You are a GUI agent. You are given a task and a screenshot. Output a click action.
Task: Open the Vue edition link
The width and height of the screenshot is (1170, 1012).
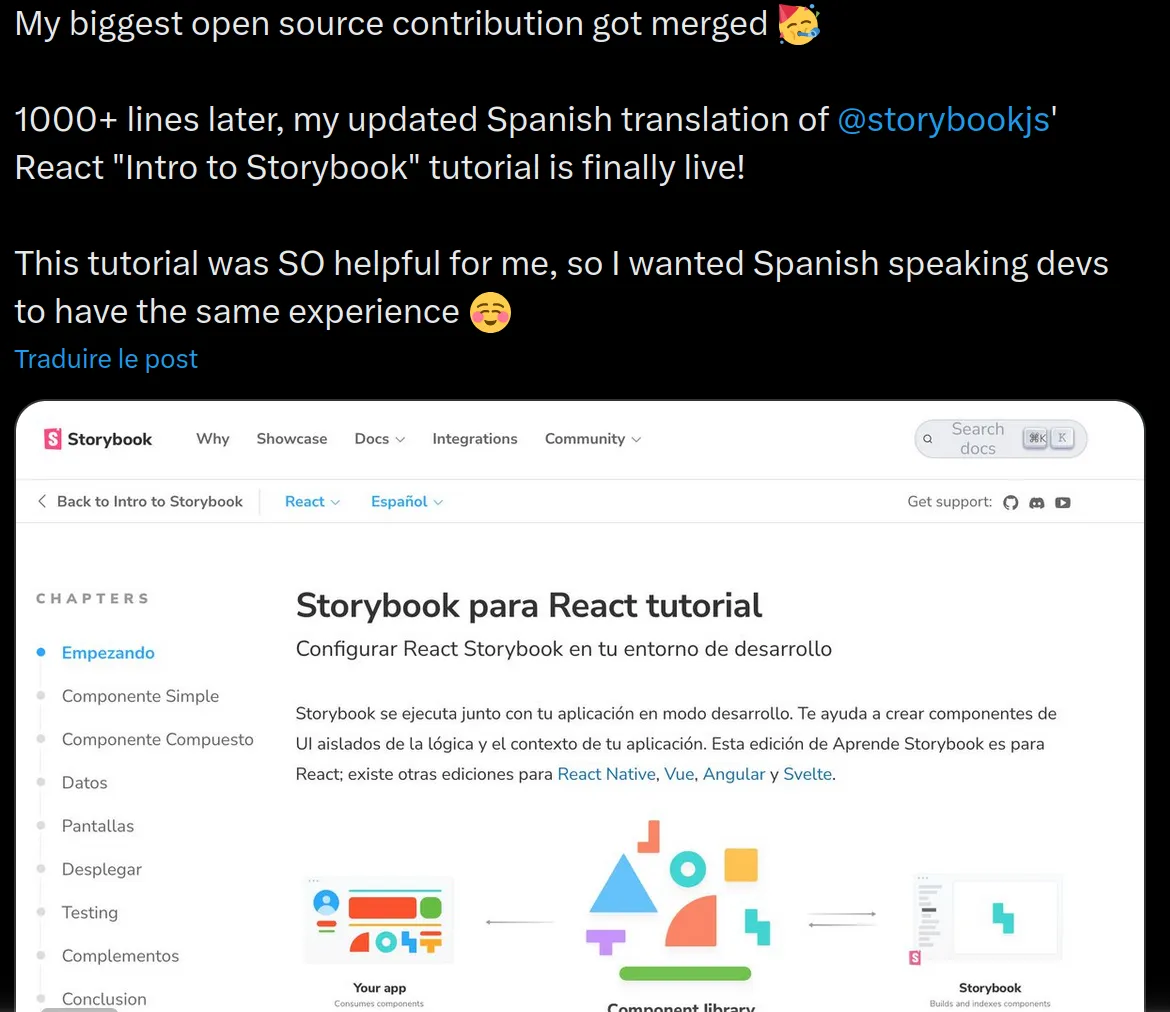point(679,774)
